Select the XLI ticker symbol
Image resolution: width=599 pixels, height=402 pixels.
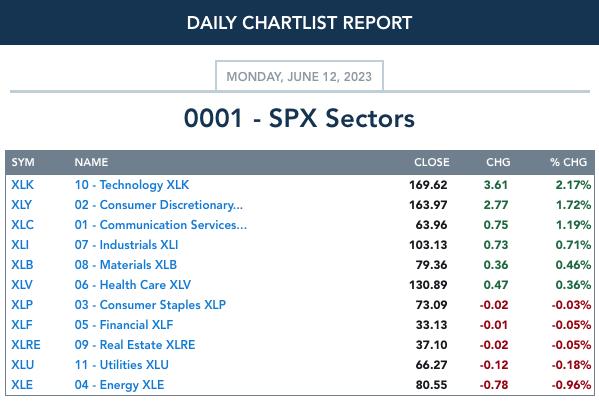point(20,245)
